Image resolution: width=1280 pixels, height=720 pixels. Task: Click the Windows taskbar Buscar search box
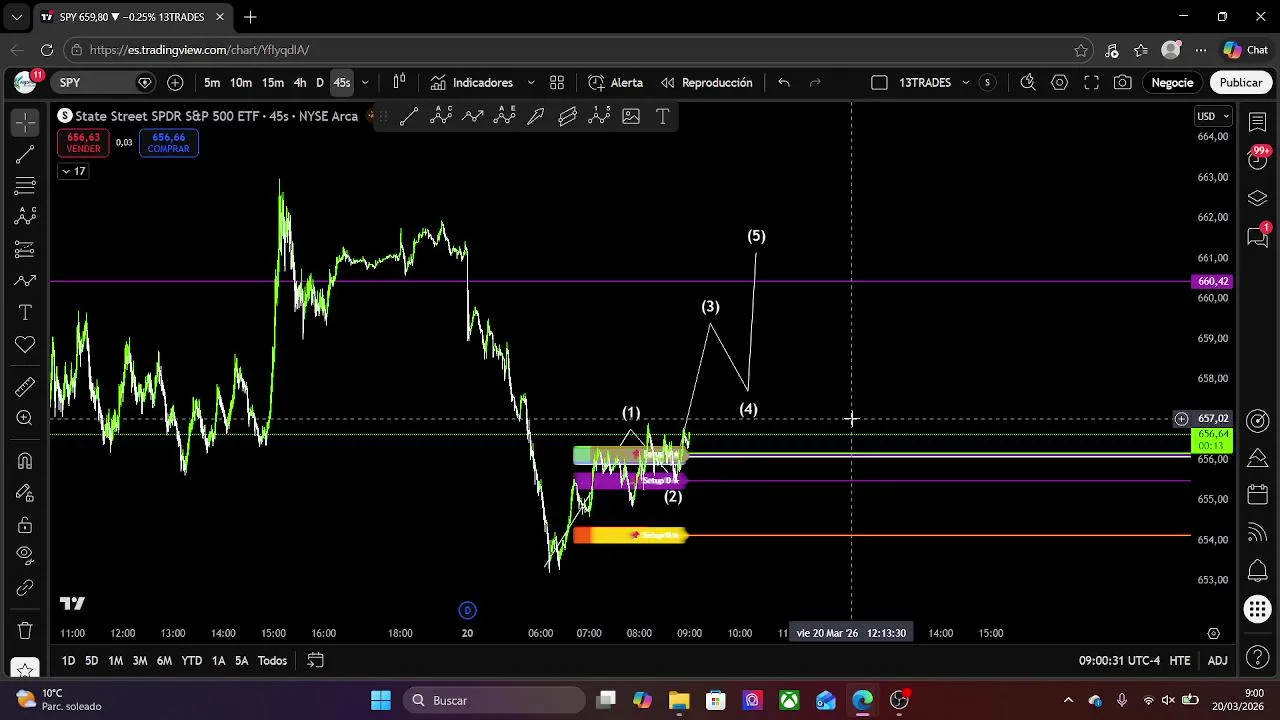pyautogui.click(x=494, y=700)
